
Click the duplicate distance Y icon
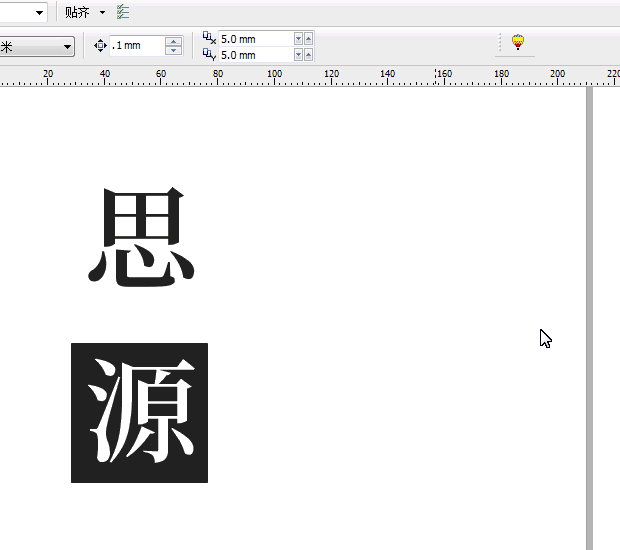(x=209, y=54)
